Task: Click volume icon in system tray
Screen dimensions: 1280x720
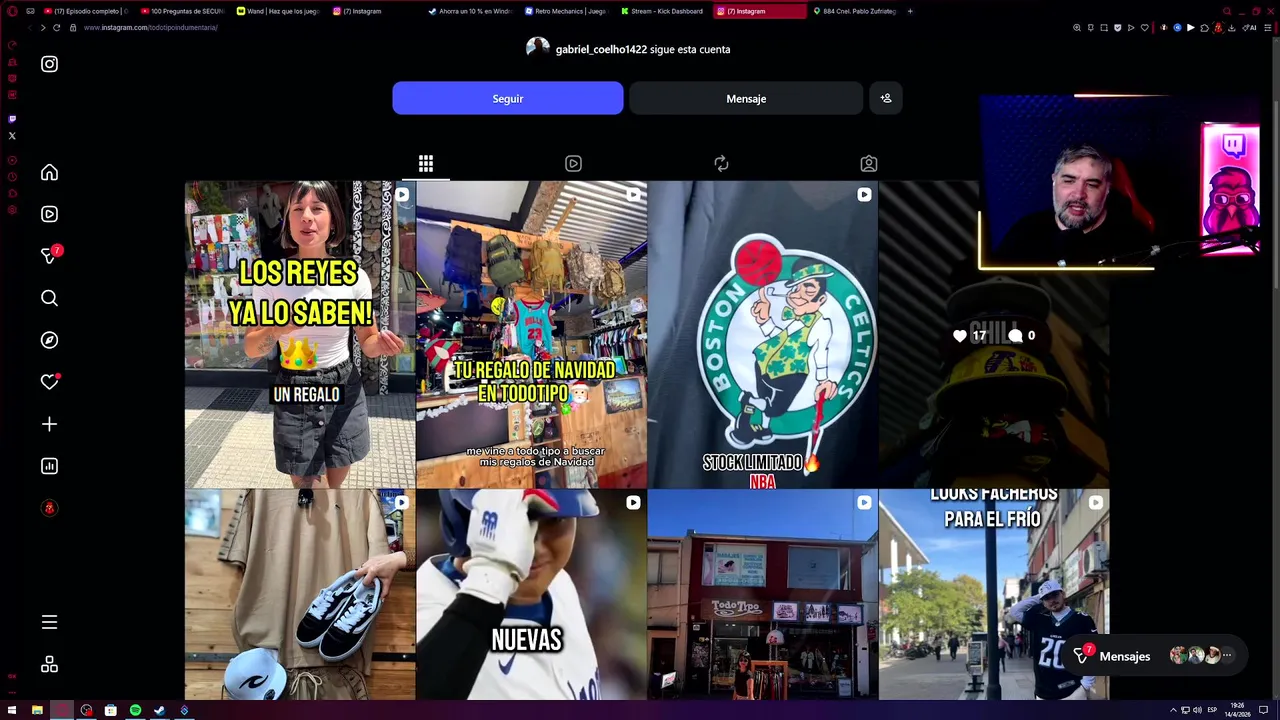Action: pyautogui.click(x=1197, y=710)
